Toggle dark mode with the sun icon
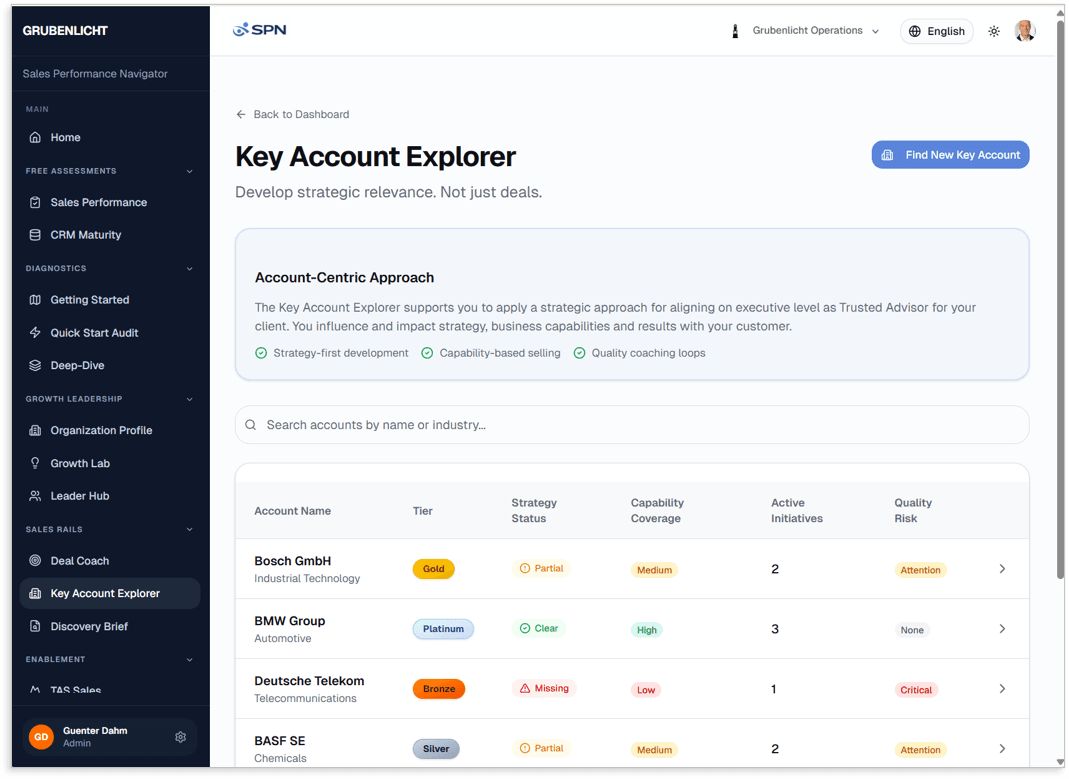The width and height of the screenshot is (1069, 779). pos(994,31)
